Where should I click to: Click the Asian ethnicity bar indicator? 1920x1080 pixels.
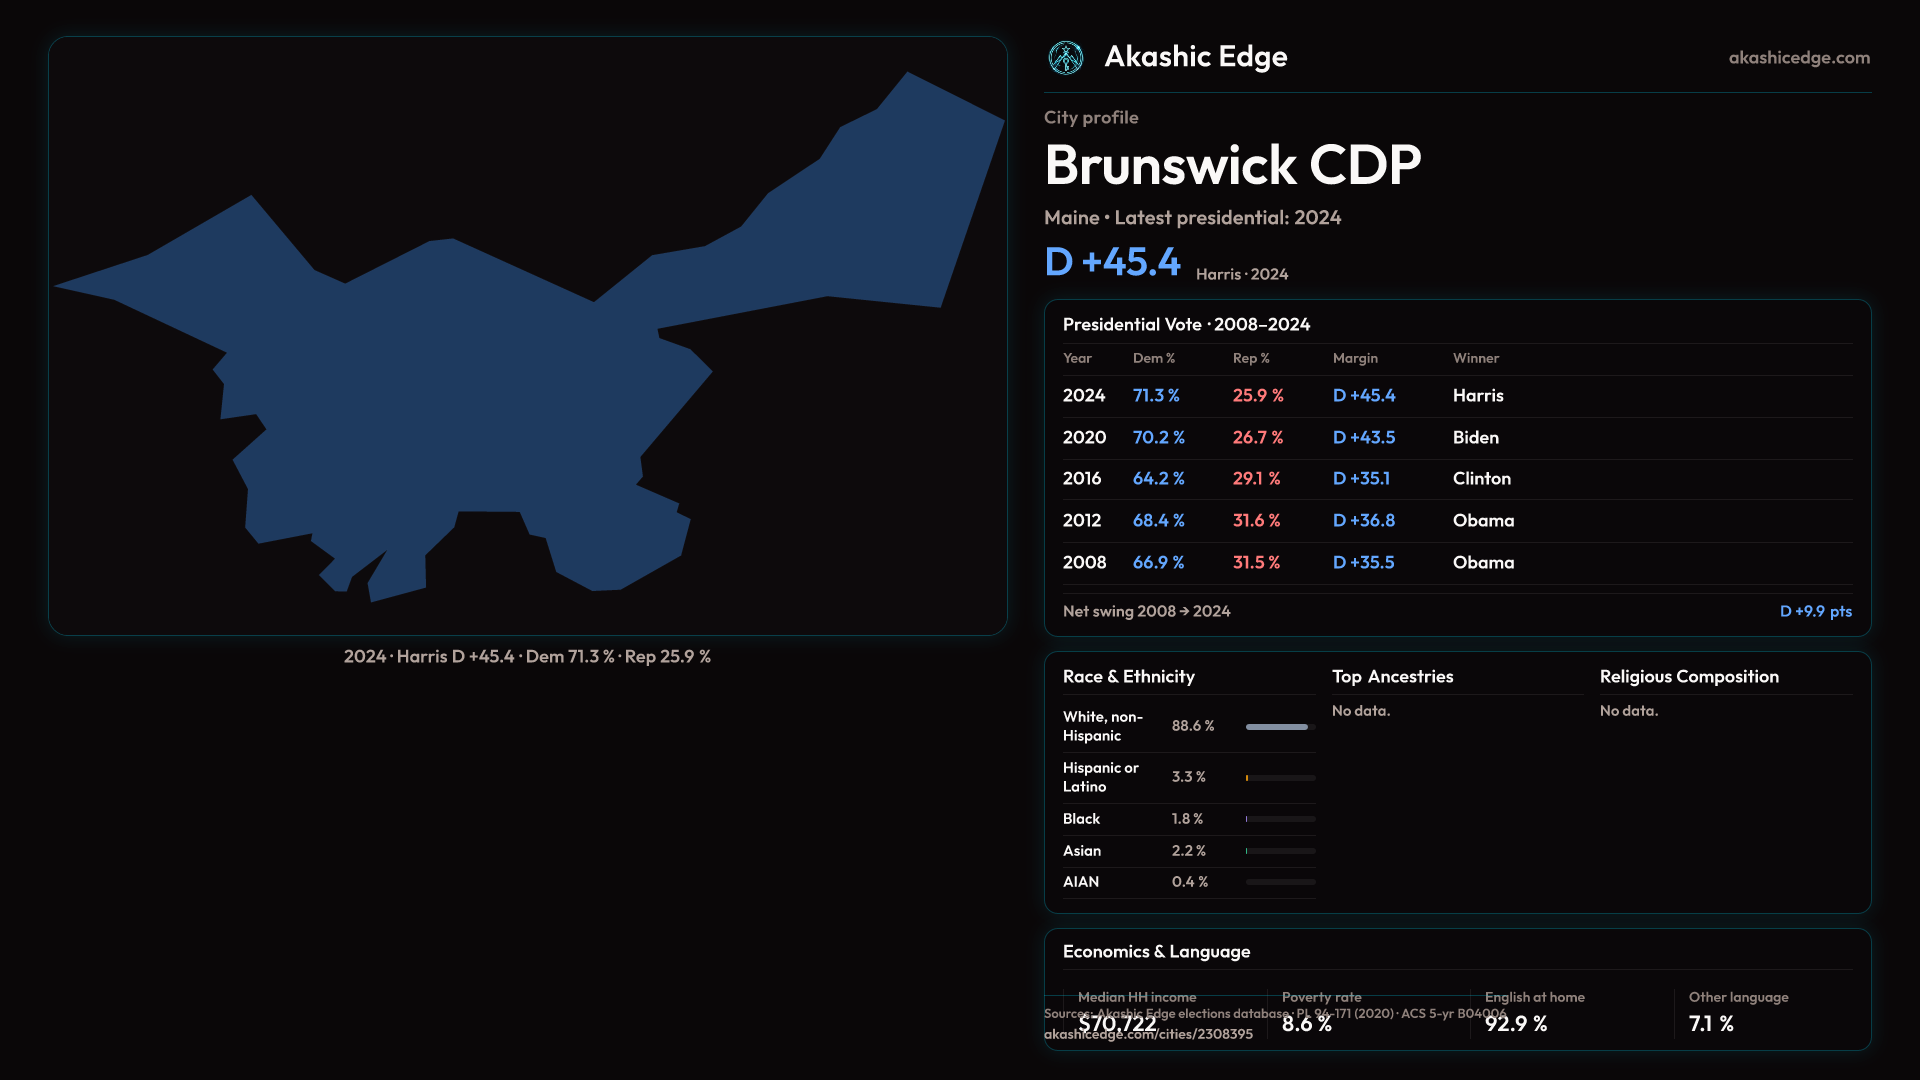point(1280,851)
